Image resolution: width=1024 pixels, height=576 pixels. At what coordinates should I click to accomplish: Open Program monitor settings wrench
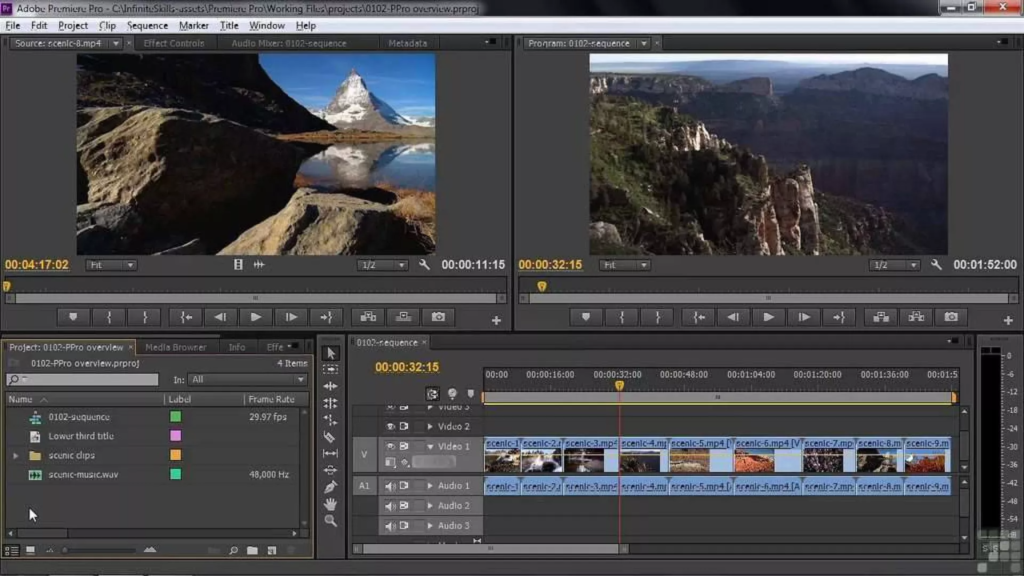(x=936, y=264)
